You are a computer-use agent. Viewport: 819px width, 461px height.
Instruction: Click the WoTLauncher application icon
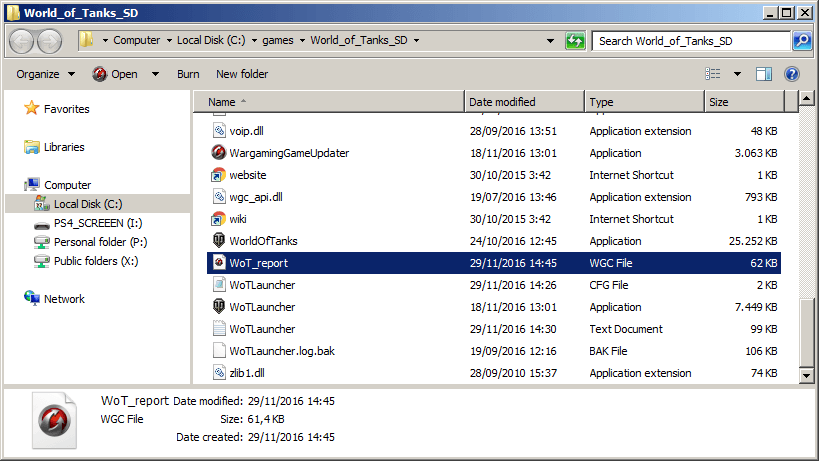[219, 306]
